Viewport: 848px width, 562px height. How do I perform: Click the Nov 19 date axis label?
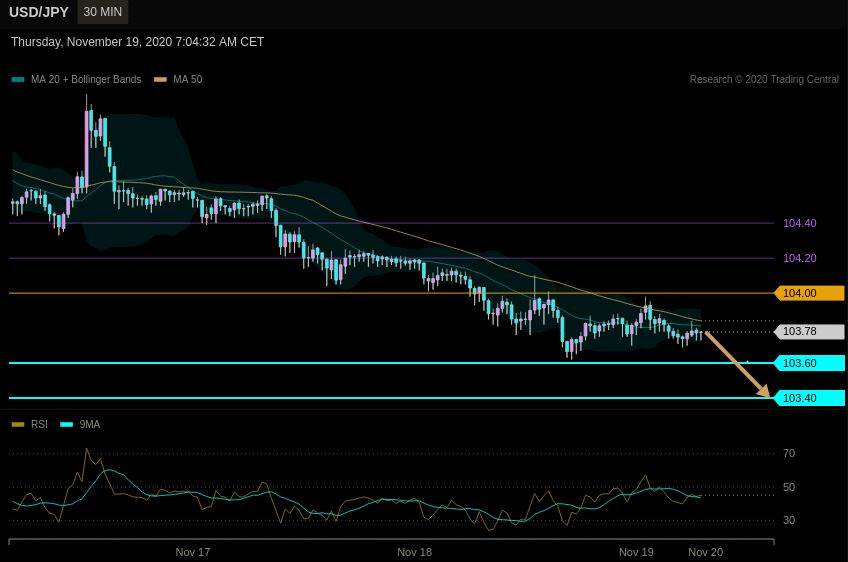[636, 552]
